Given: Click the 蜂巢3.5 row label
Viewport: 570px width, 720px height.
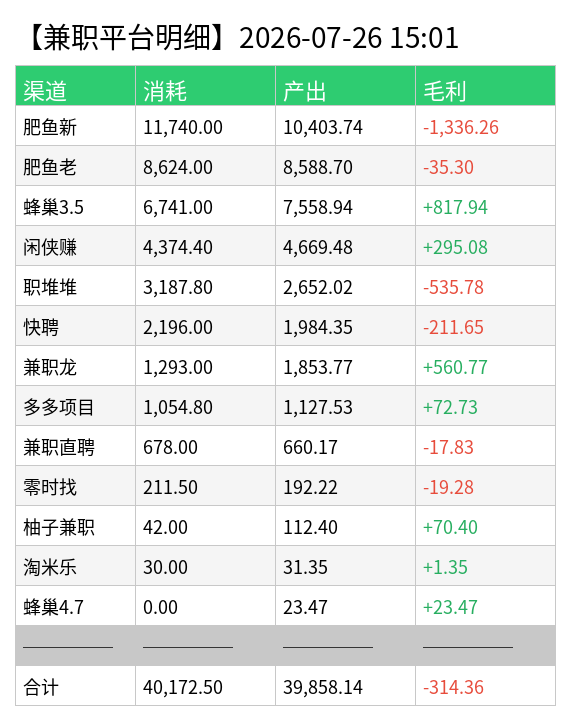Looking at the screenshot, I should click(53, 207).
